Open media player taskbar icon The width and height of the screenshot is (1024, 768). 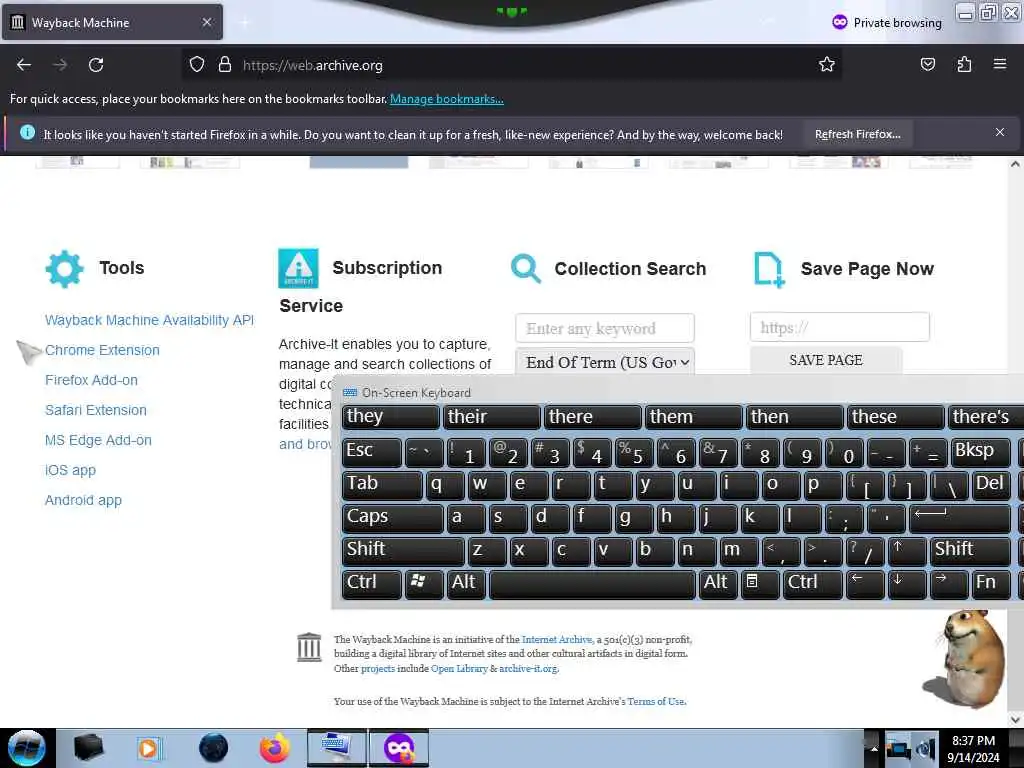pos(148,748)
